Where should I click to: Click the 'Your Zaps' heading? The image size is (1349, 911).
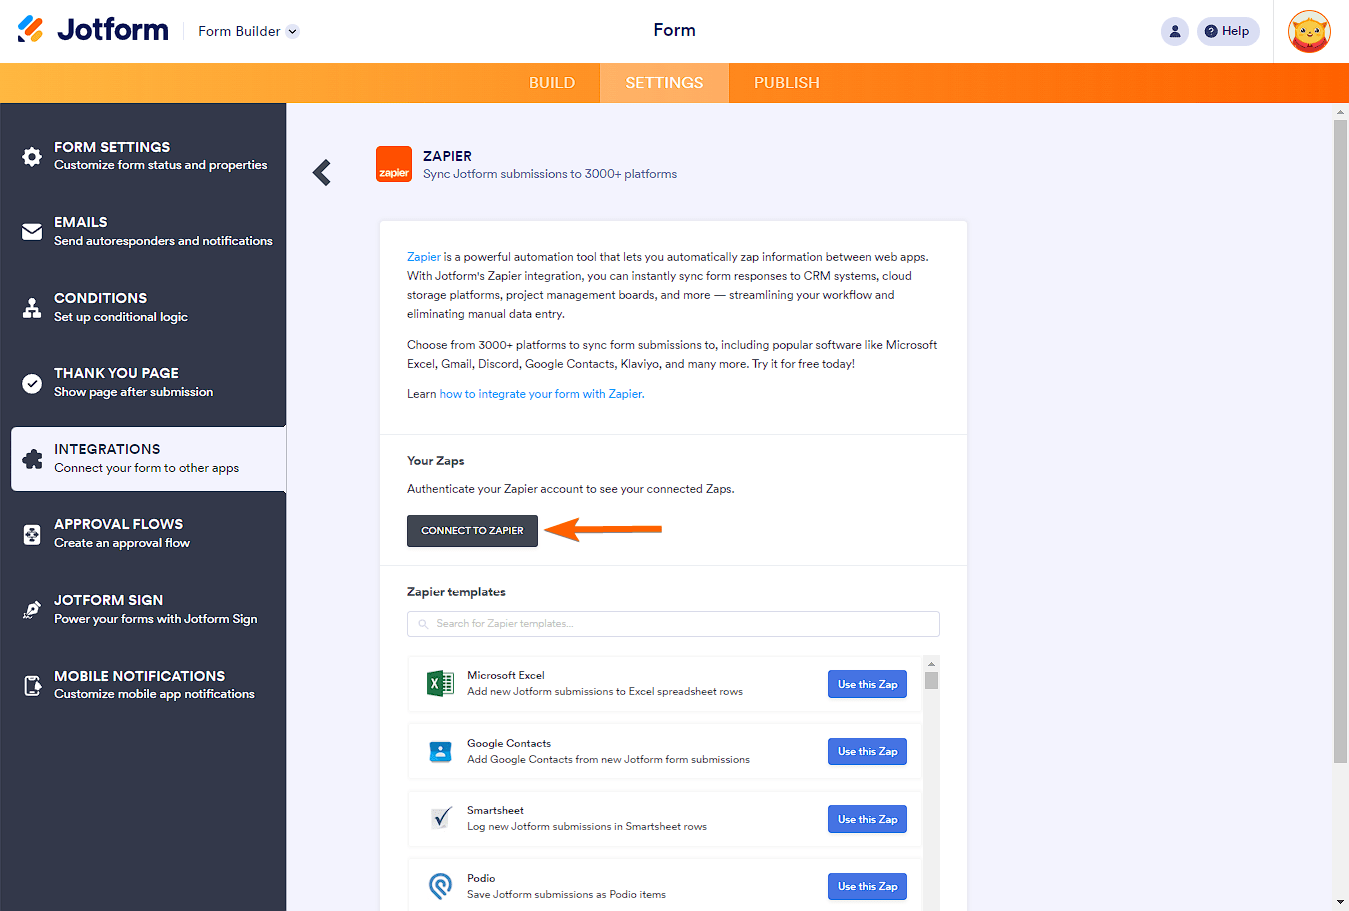(x=436, y=461)
